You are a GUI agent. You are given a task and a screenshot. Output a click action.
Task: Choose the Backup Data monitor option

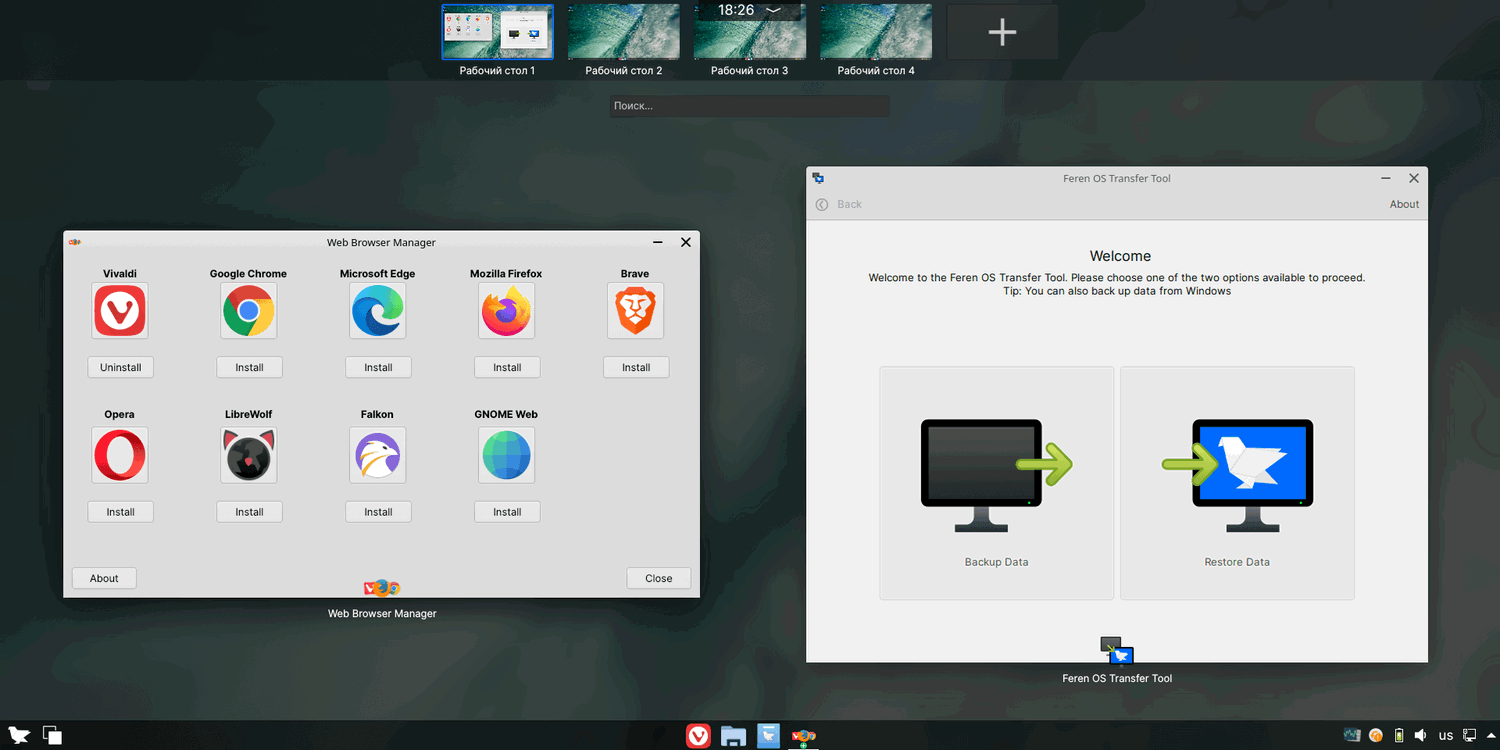997,483
